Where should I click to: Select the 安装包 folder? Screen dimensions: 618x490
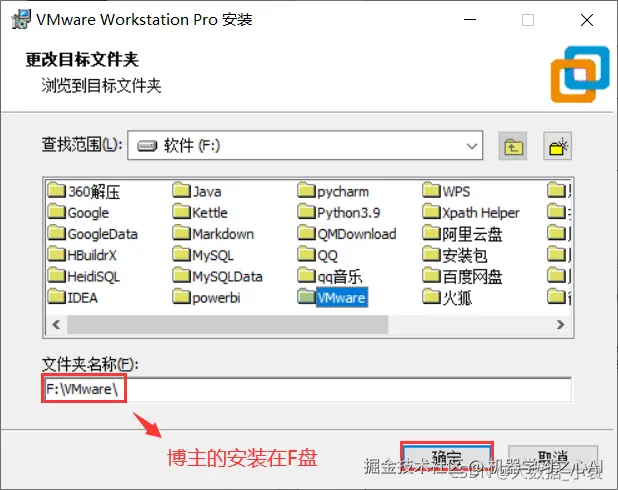tap(455, 255)
